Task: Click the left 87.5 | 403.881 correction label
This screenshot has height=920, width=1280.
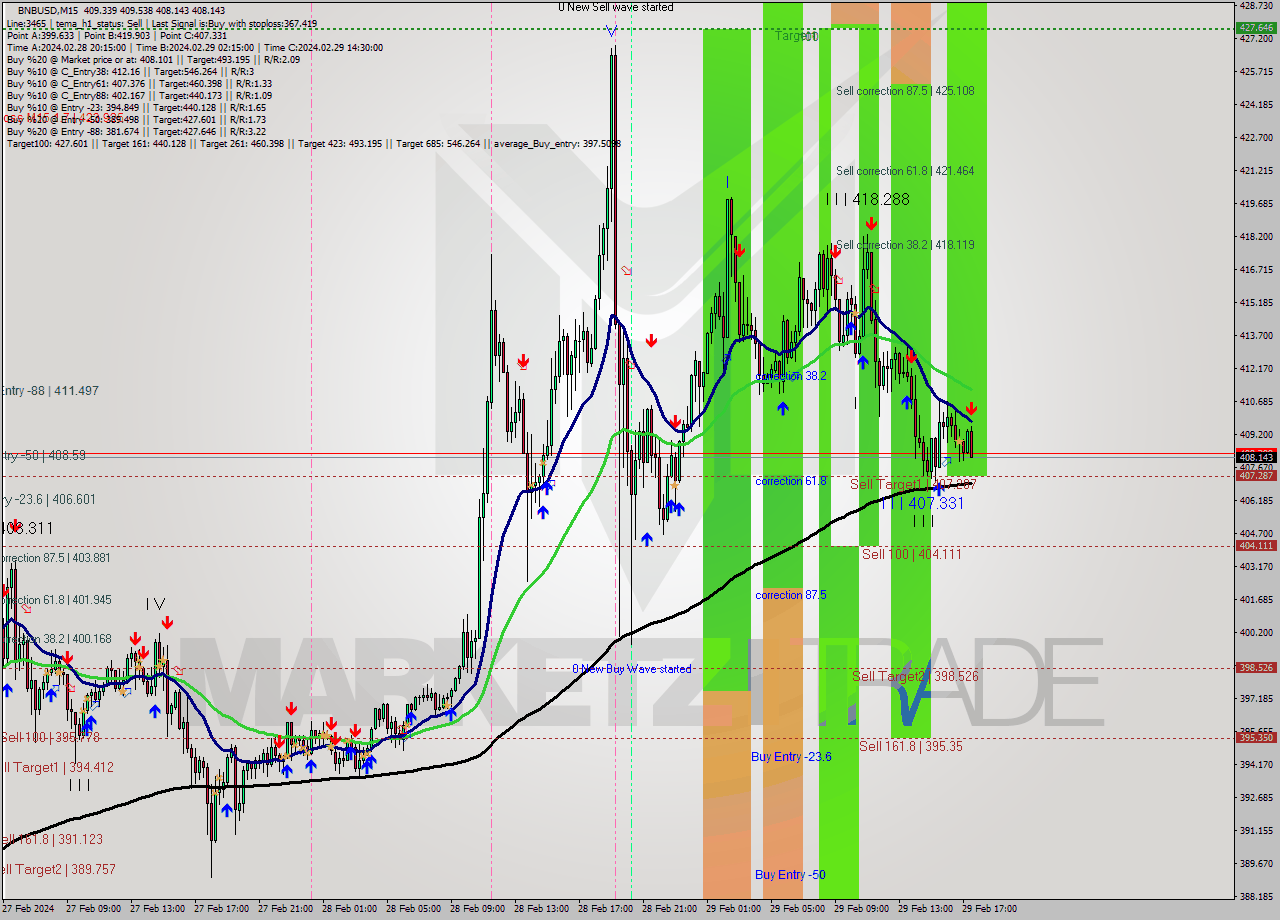Action: click(x=55, y=558)
